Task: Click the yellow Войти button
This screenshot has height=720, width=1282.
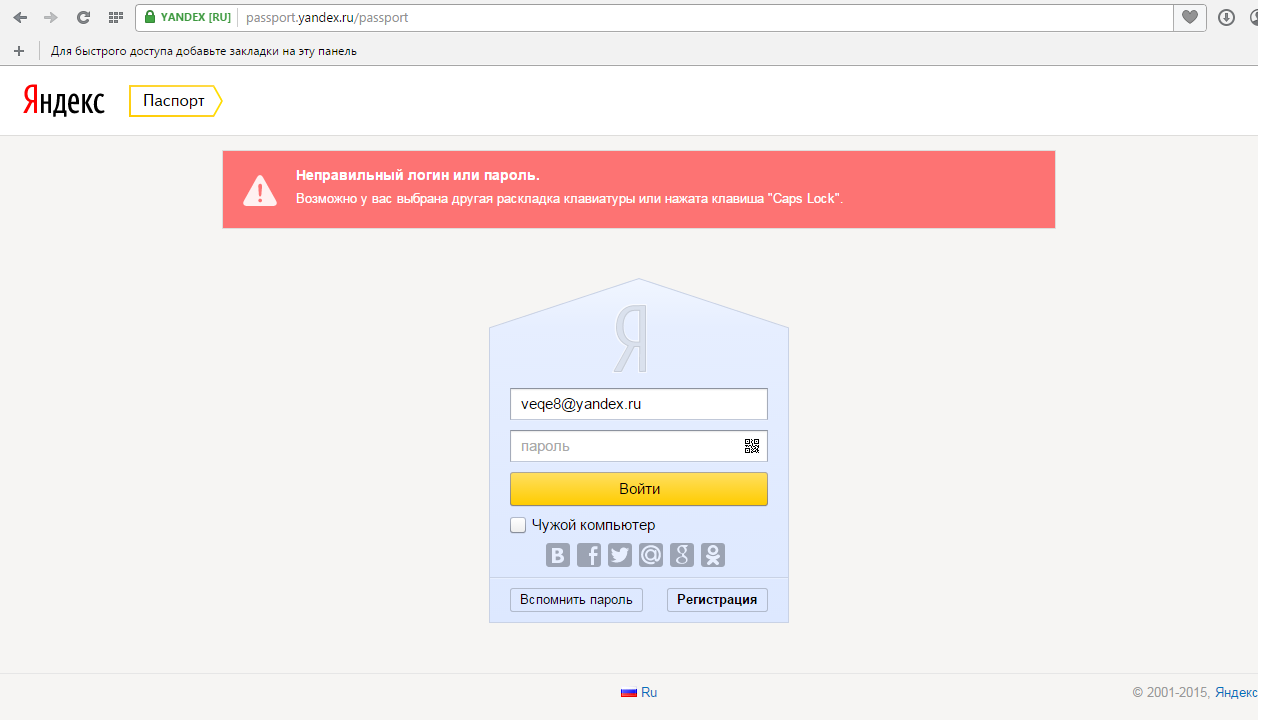Action: pyautogui.click(x=639, y=489)
